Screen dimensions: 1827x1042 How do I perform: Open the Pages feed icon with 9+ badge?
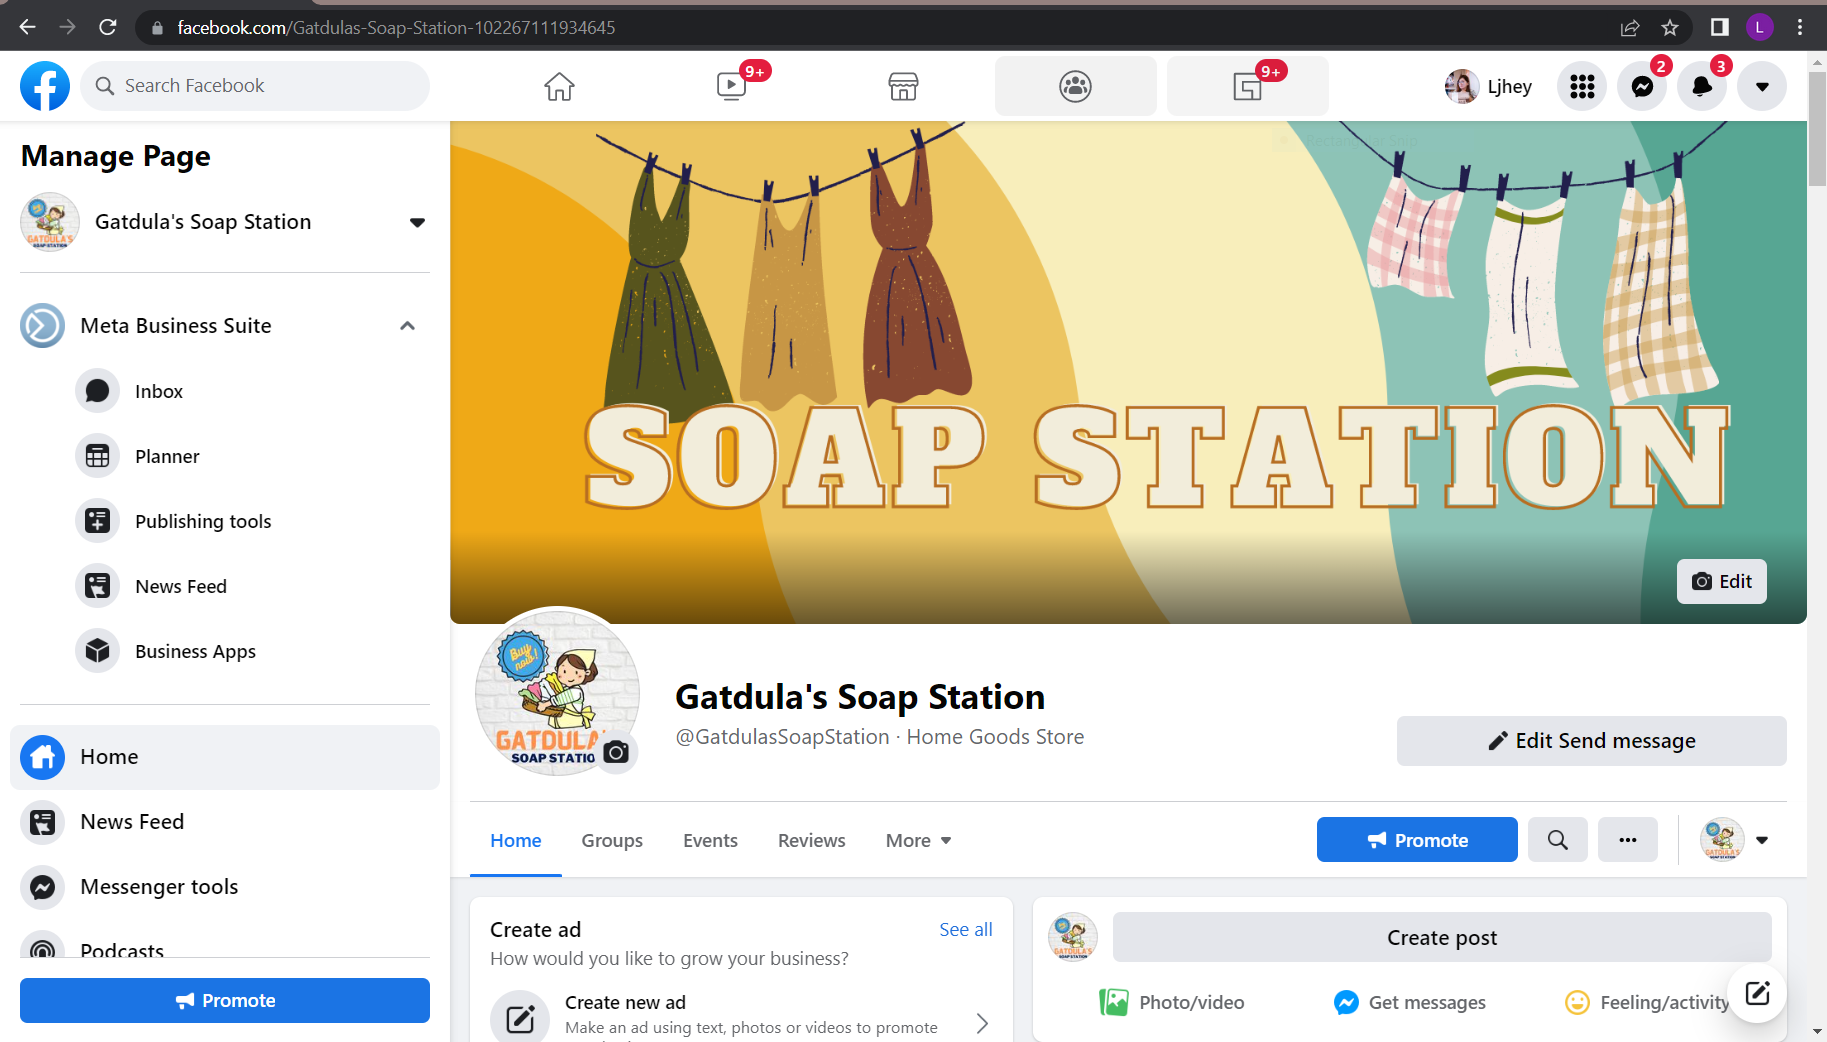click(1247, 87)
